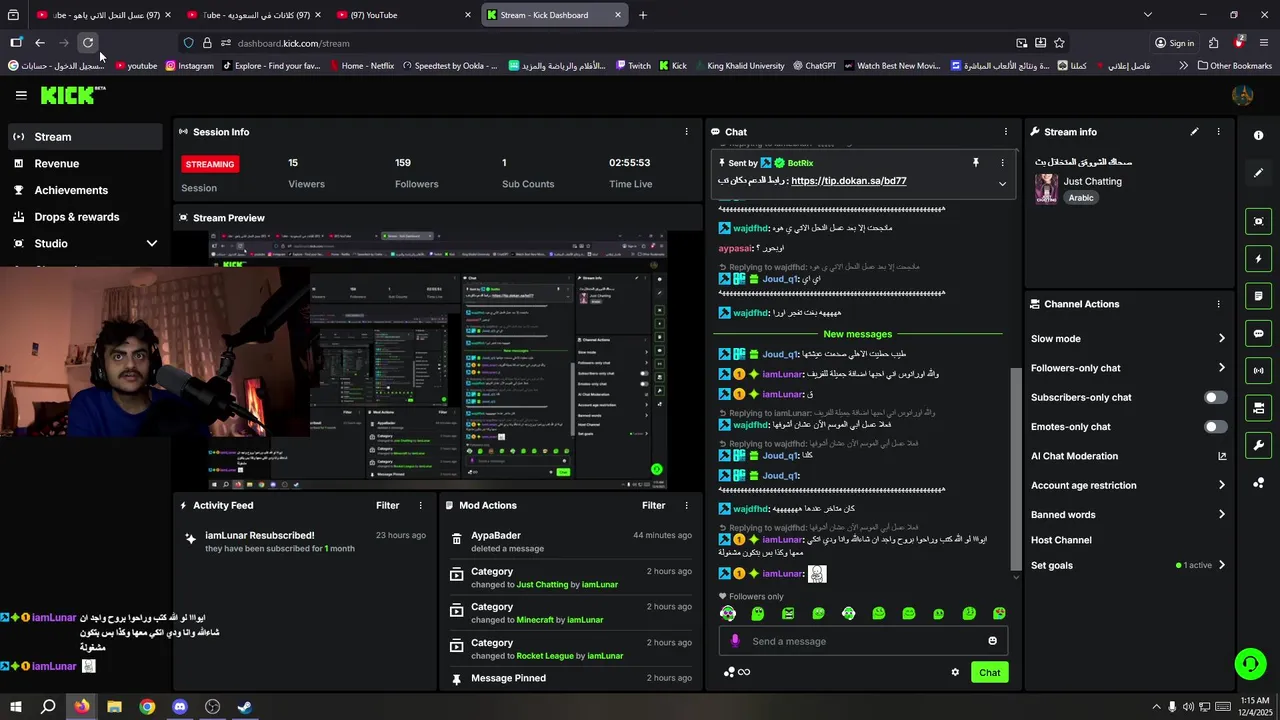Expand the pinned message chevron

[x=1002, y=184]
